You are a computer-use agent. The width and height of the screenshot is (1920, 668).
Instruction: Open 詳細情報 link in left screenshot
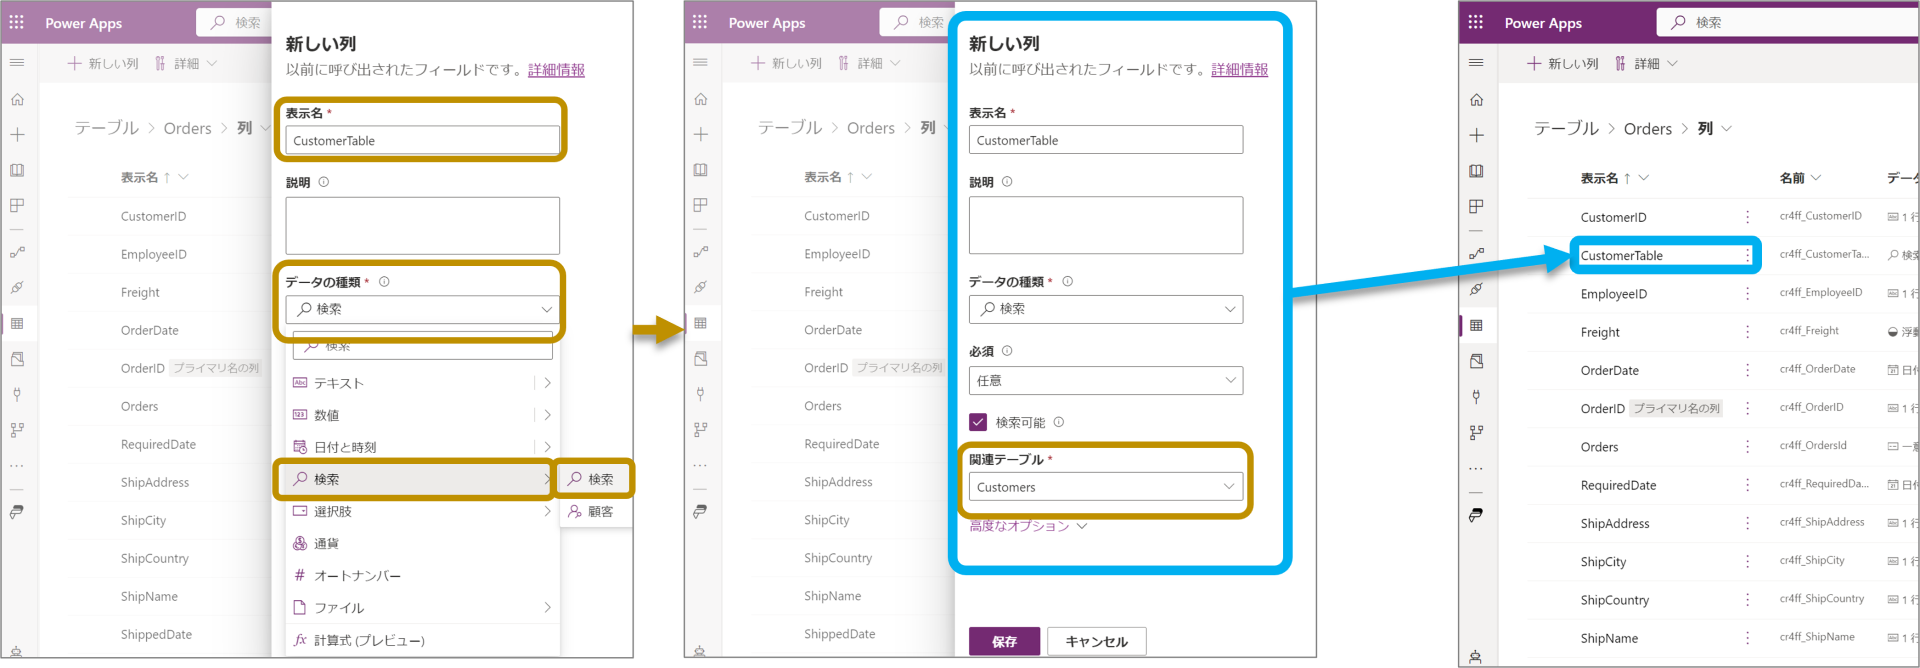pos(556,70)
